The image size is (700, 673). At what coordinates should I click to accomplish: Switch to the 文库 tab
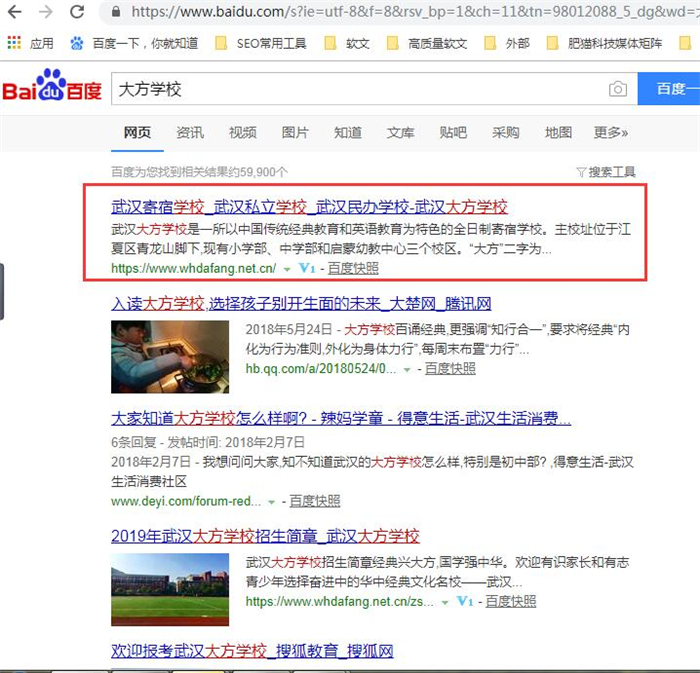click(x=400, y=133)
